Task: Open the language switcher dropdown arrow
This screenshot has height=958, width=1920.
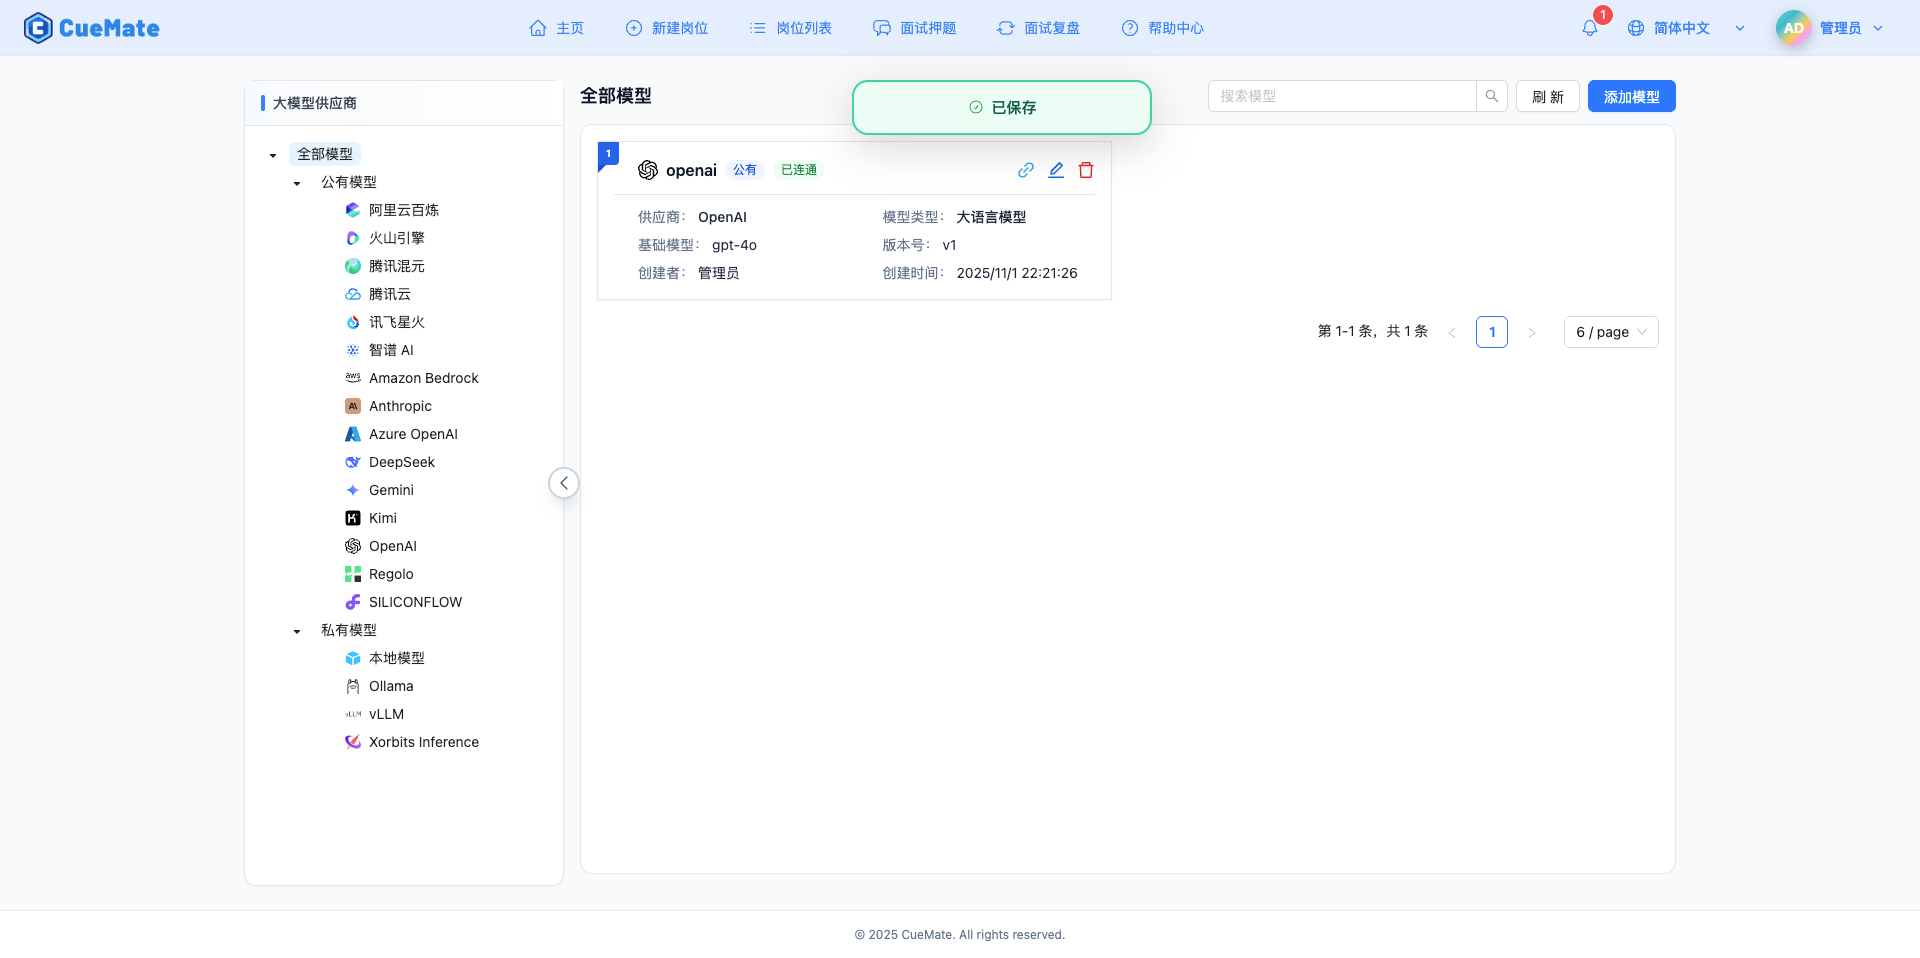Action: click(x=1740, y=28)
